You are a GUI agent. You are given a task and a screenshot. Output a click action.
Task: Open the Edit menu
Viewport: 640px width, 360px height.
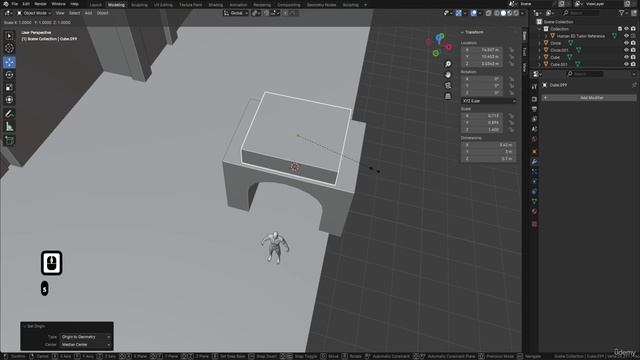(26, 4)
